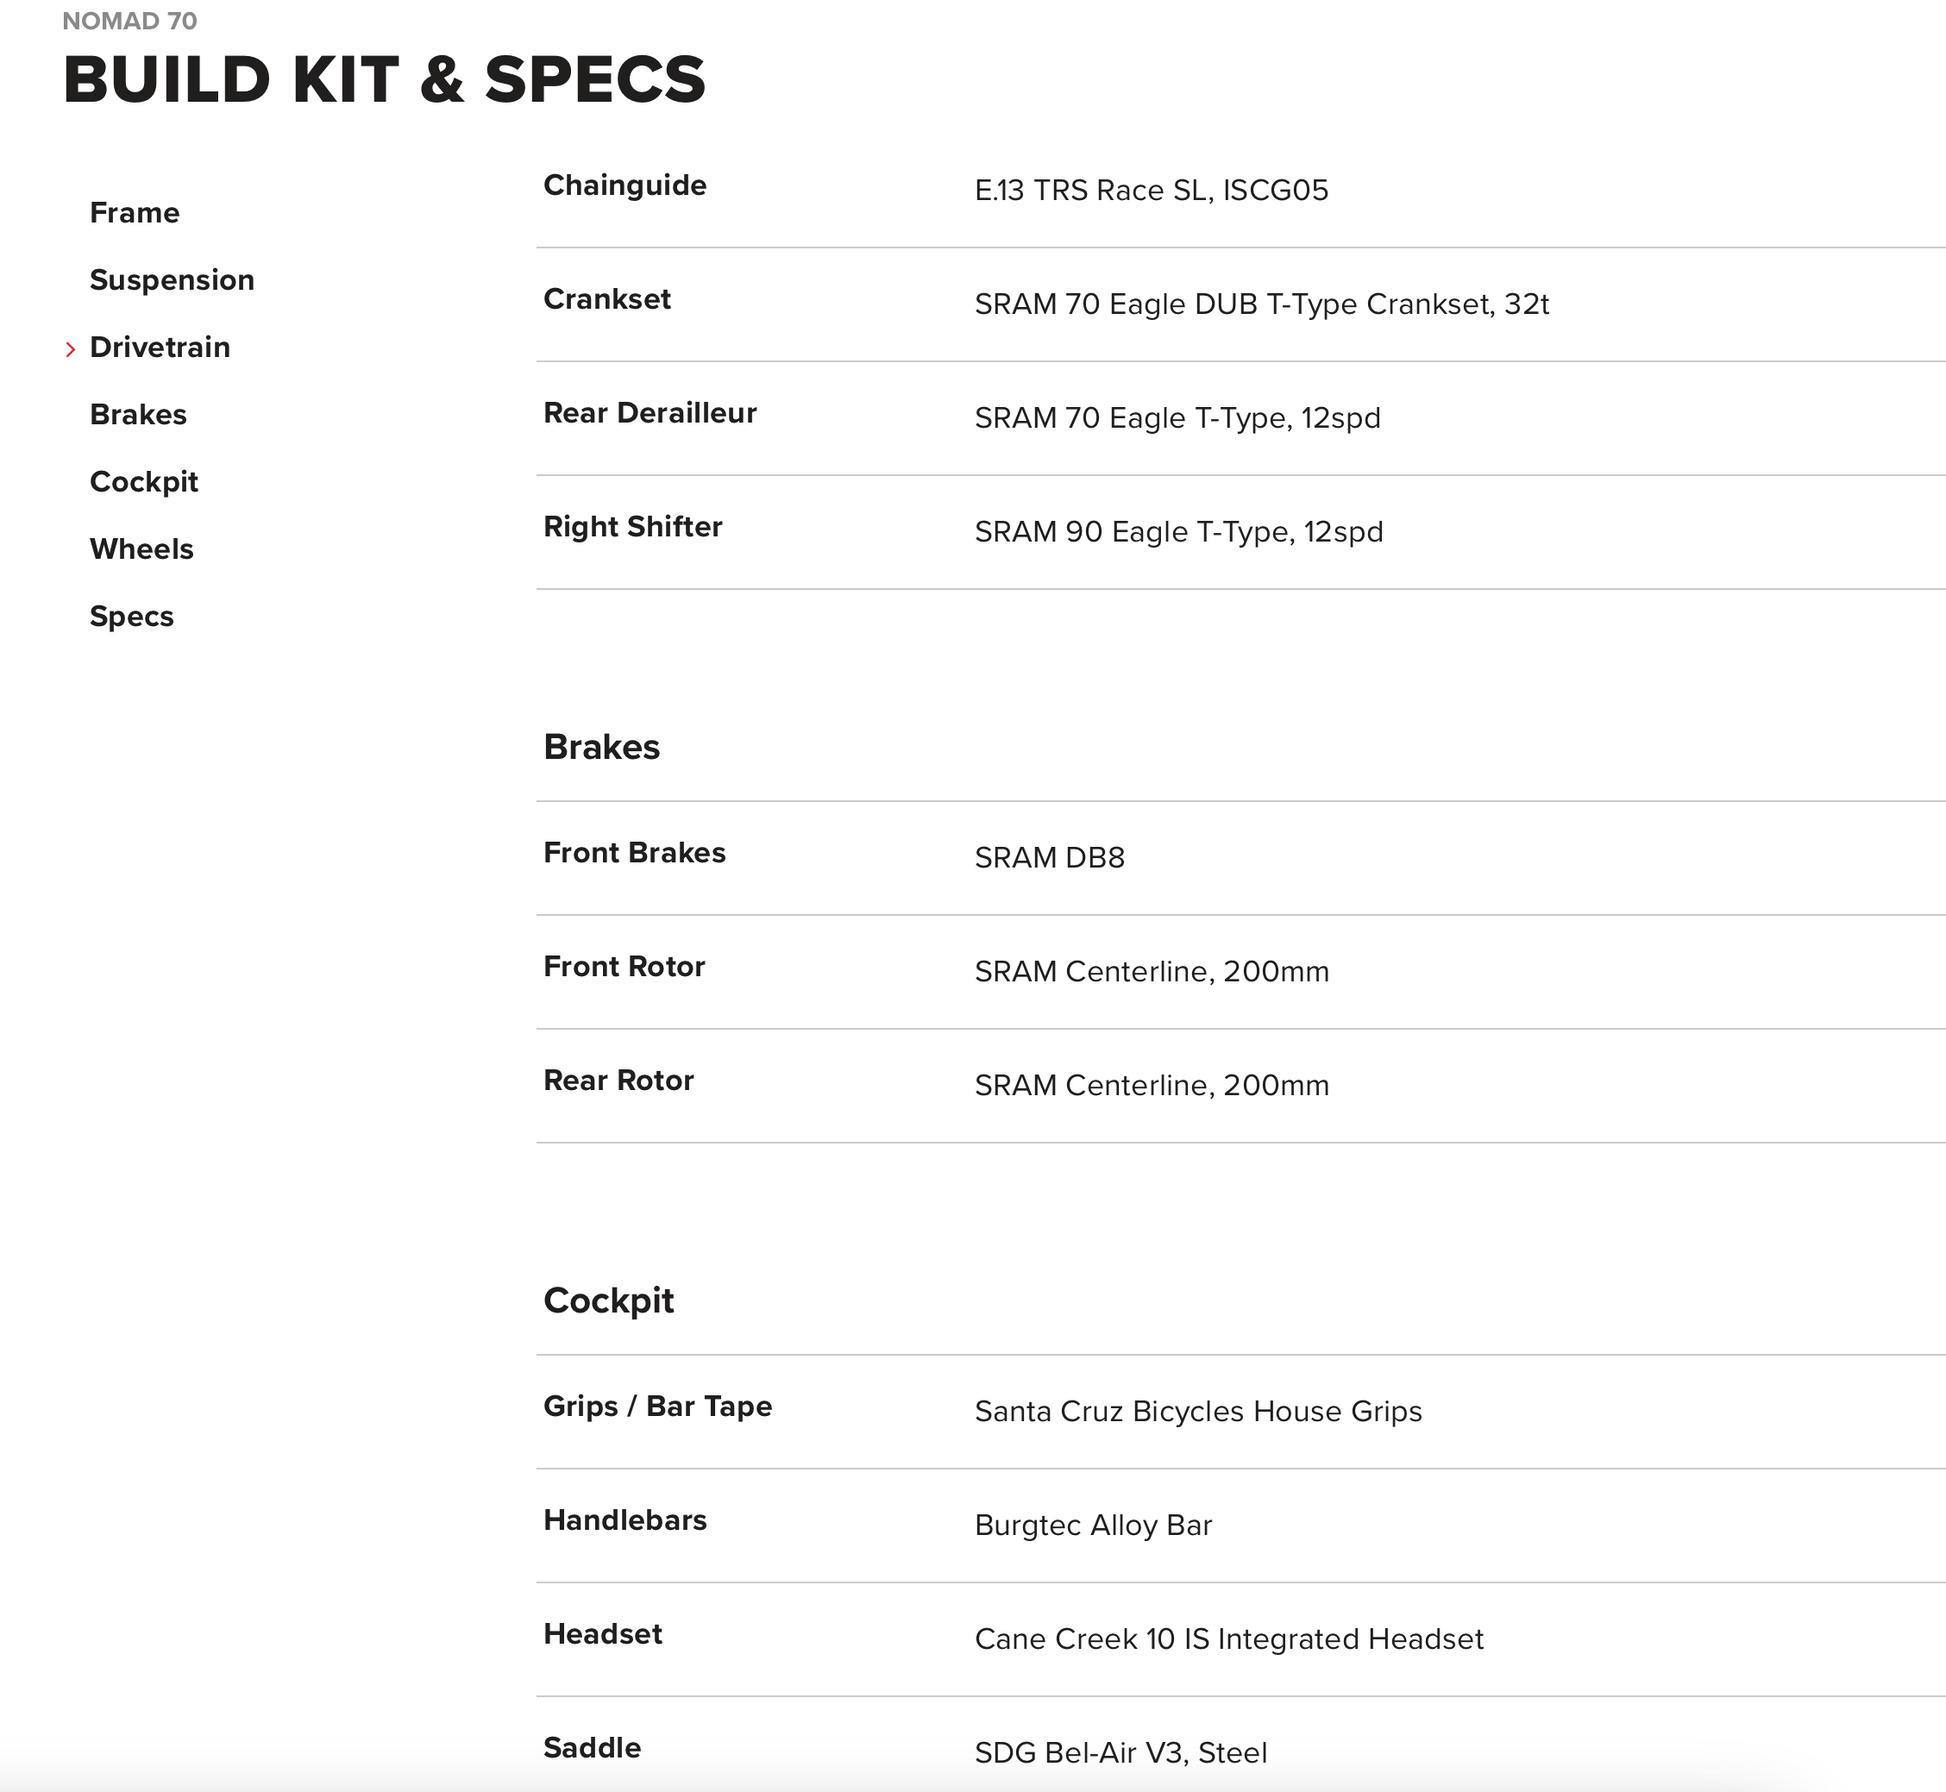Click the Front Rotor row label
1946x1792 pixels.
click(x=623, y=966)
